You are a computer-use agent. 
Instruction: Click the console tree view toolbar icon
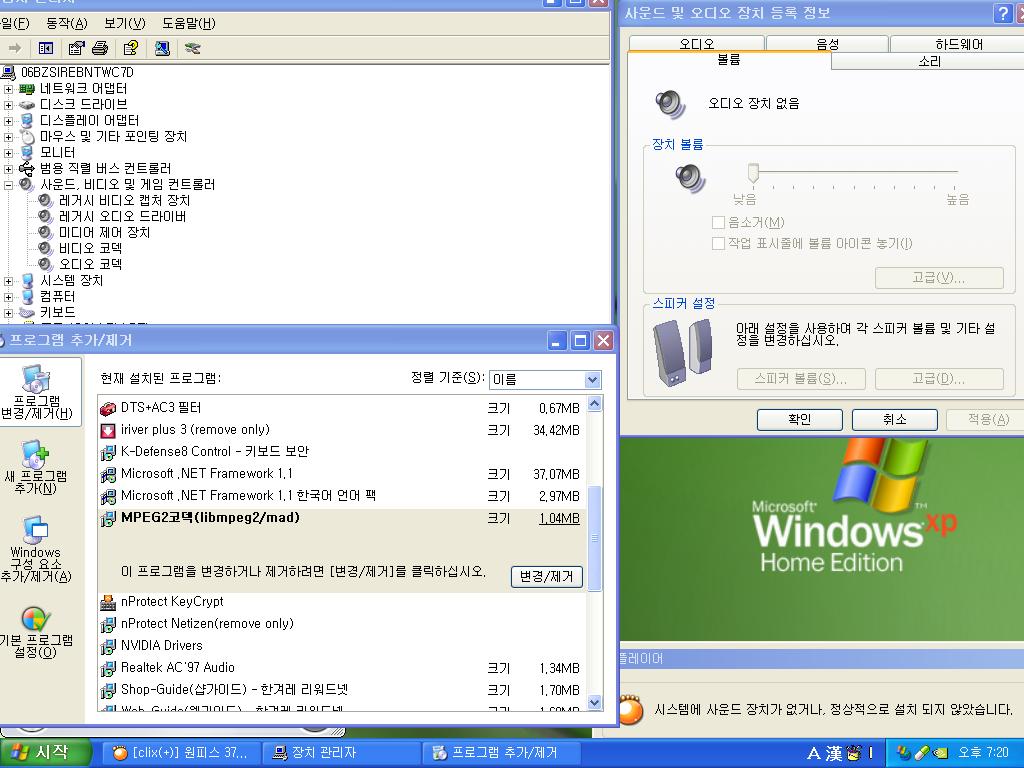coord(46,48)
